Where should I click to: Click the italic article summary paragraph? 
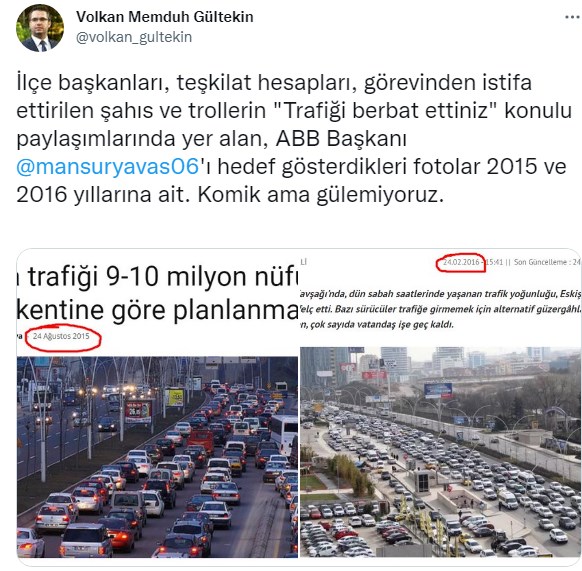point(440,309)
